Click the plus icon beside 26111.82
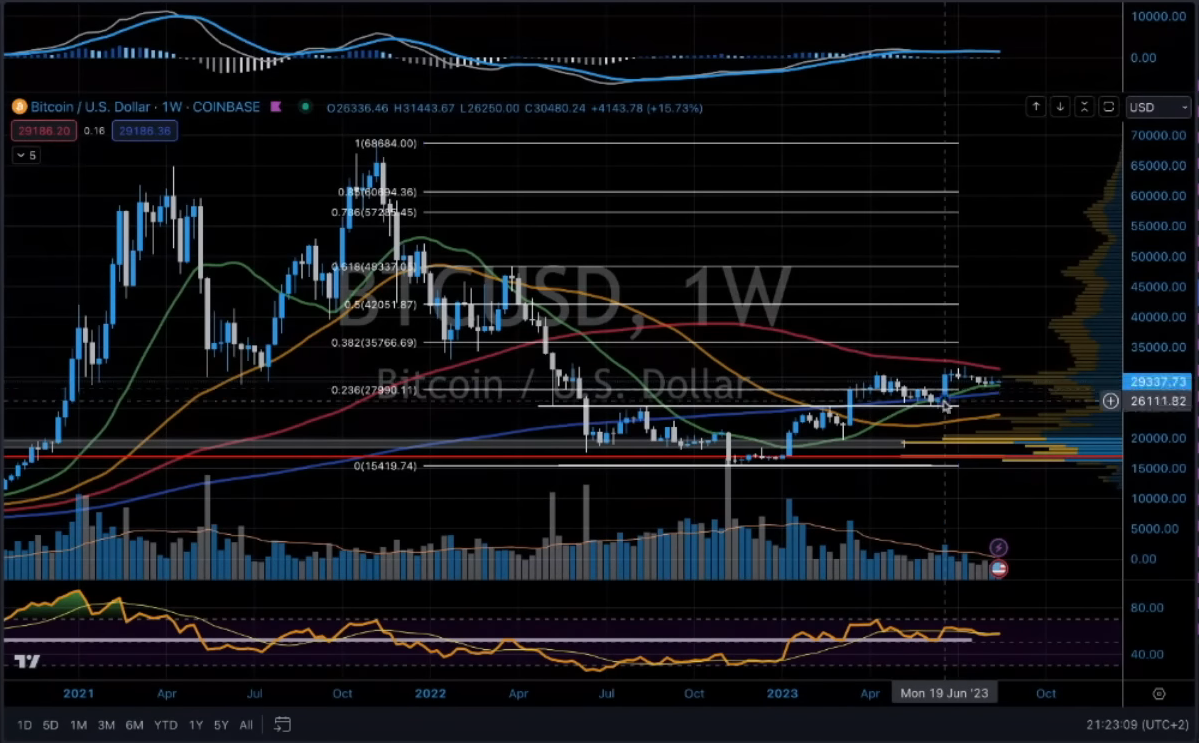 pos(1110,401)
